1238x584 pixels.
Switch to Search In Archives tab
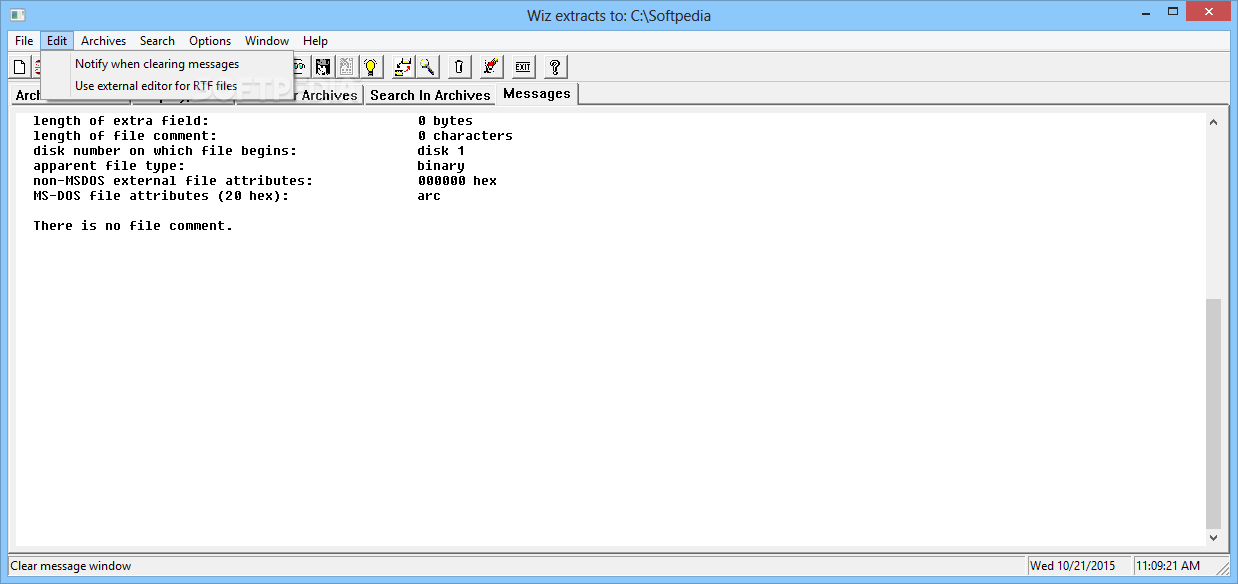click(430, 95)
